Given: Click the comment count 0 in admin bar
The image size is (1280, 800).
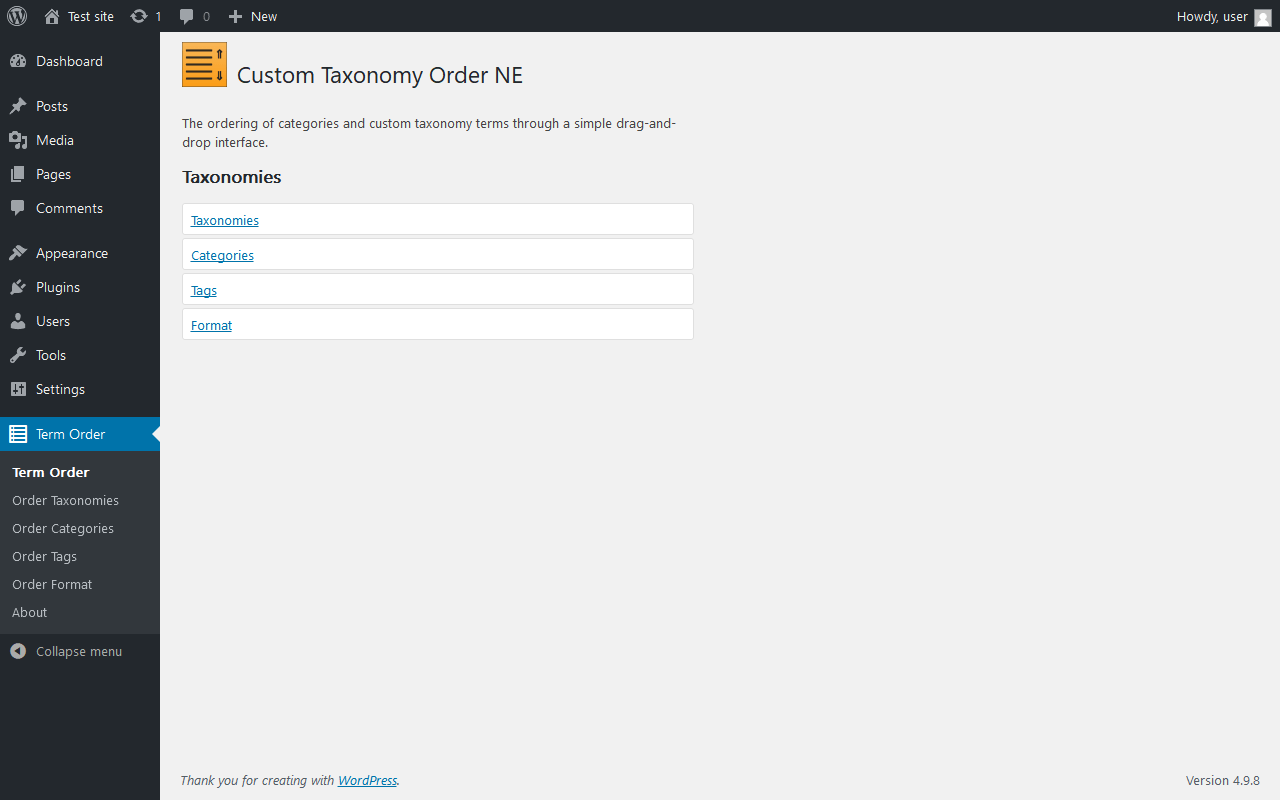Looking at the screenshot, I should 206,16.
